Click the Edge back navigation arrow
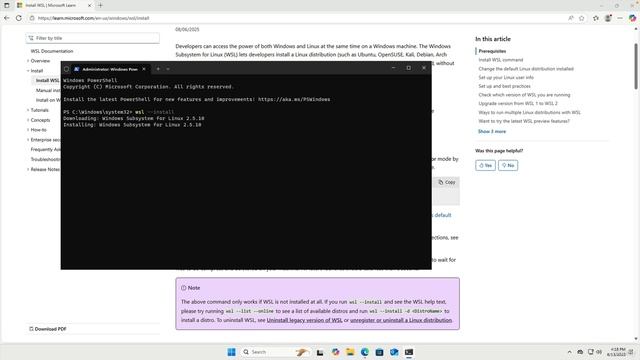 7,18
